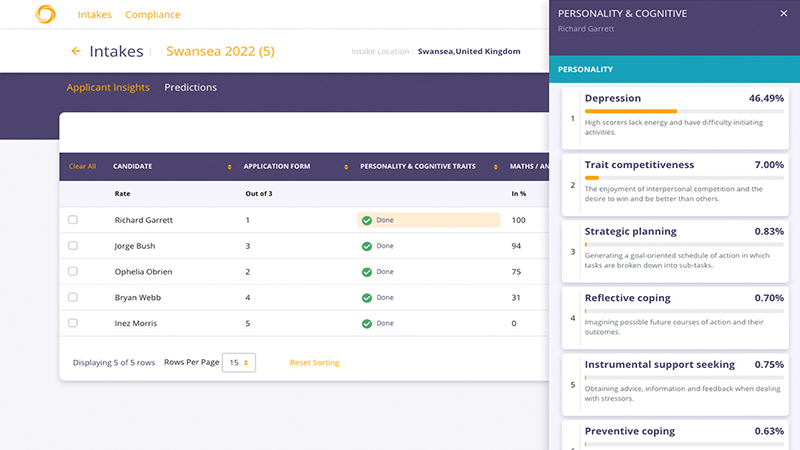Click Swansea,United Kingdom intake location
Viewport: 800px width, 450px height.
[469, 51]
